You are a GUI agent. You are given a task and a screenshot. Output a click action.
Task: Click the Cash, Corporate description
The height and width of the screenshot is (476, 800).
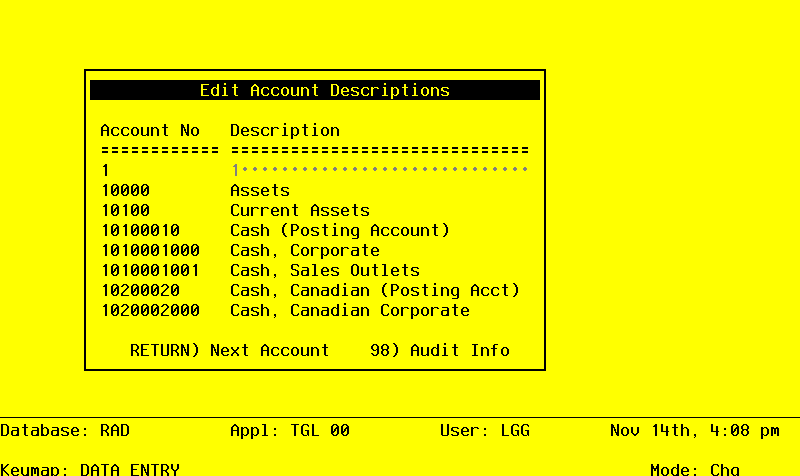click(x=305, y=250)
